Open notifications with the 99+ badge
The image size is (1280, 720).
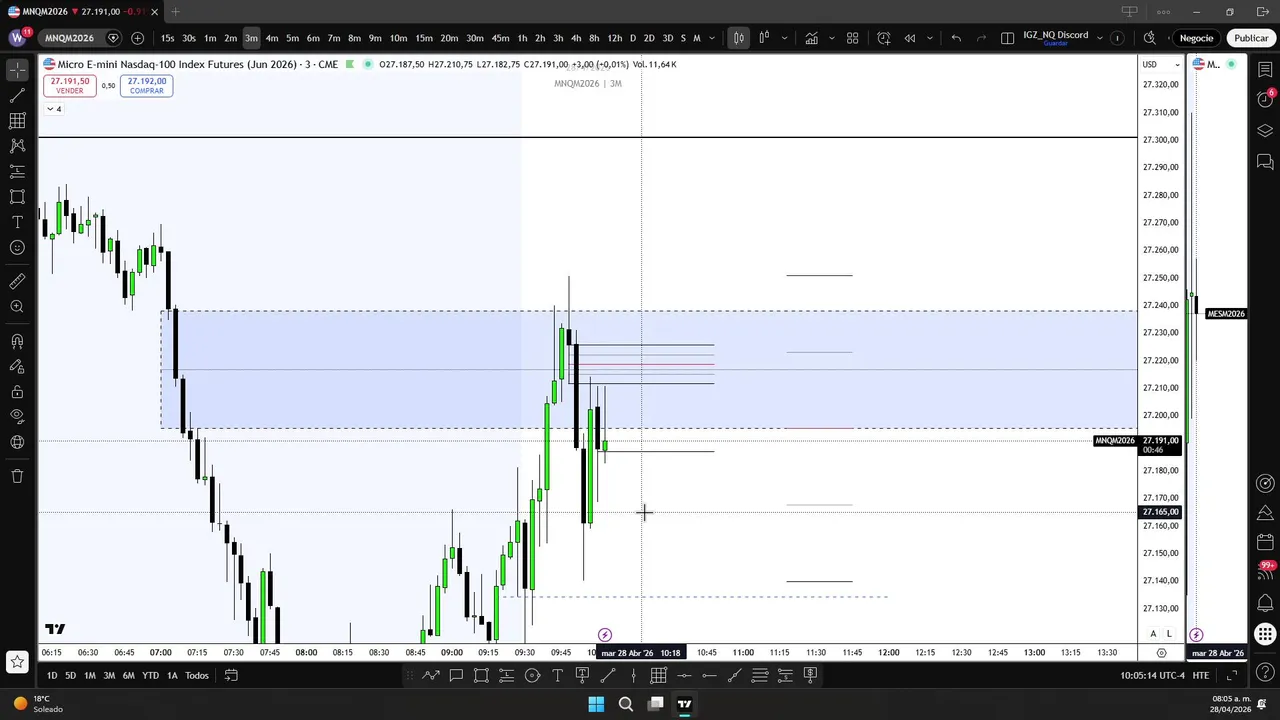[1265, 571]
